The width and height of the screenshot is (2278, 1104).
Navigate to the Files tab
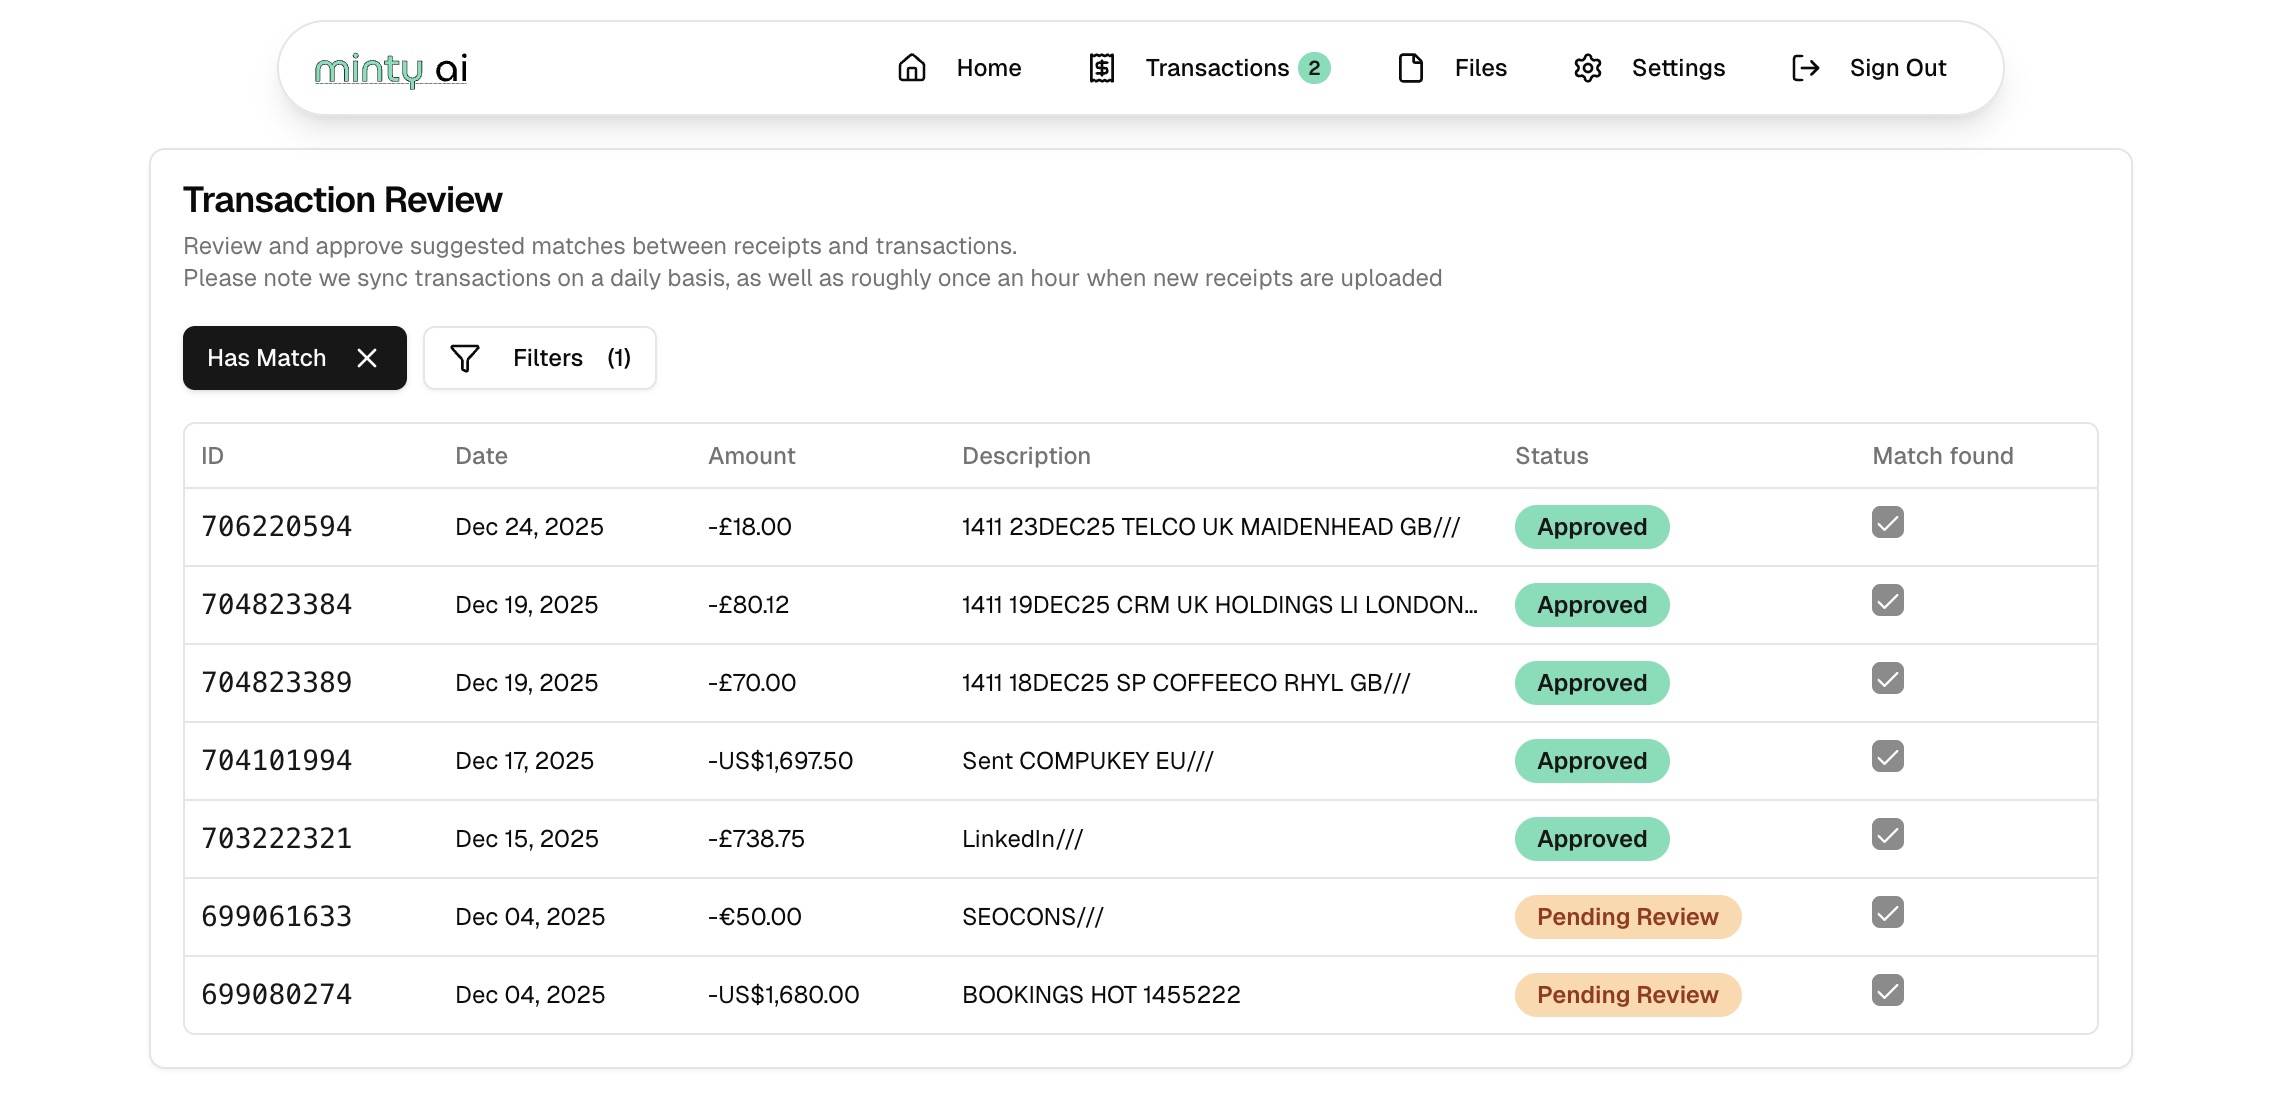(x=1479, y=67)
